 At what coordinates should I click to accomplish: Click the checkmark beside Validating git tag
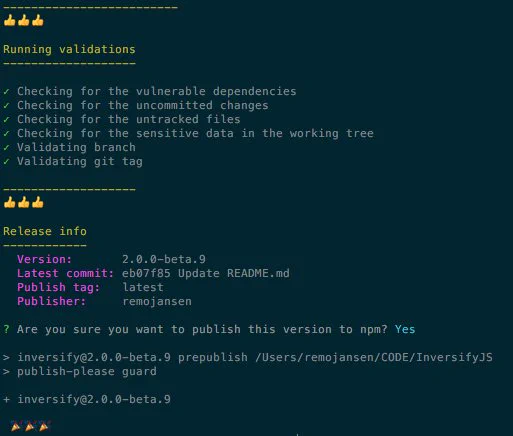[6, 161]
